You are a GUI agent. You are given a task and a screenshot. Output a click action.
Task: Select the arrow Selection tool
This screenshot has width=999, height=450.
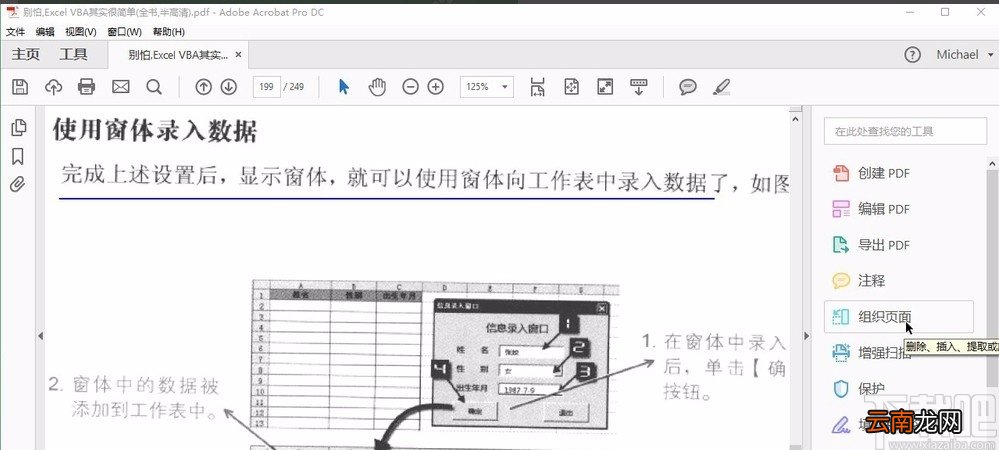(344, 87)
